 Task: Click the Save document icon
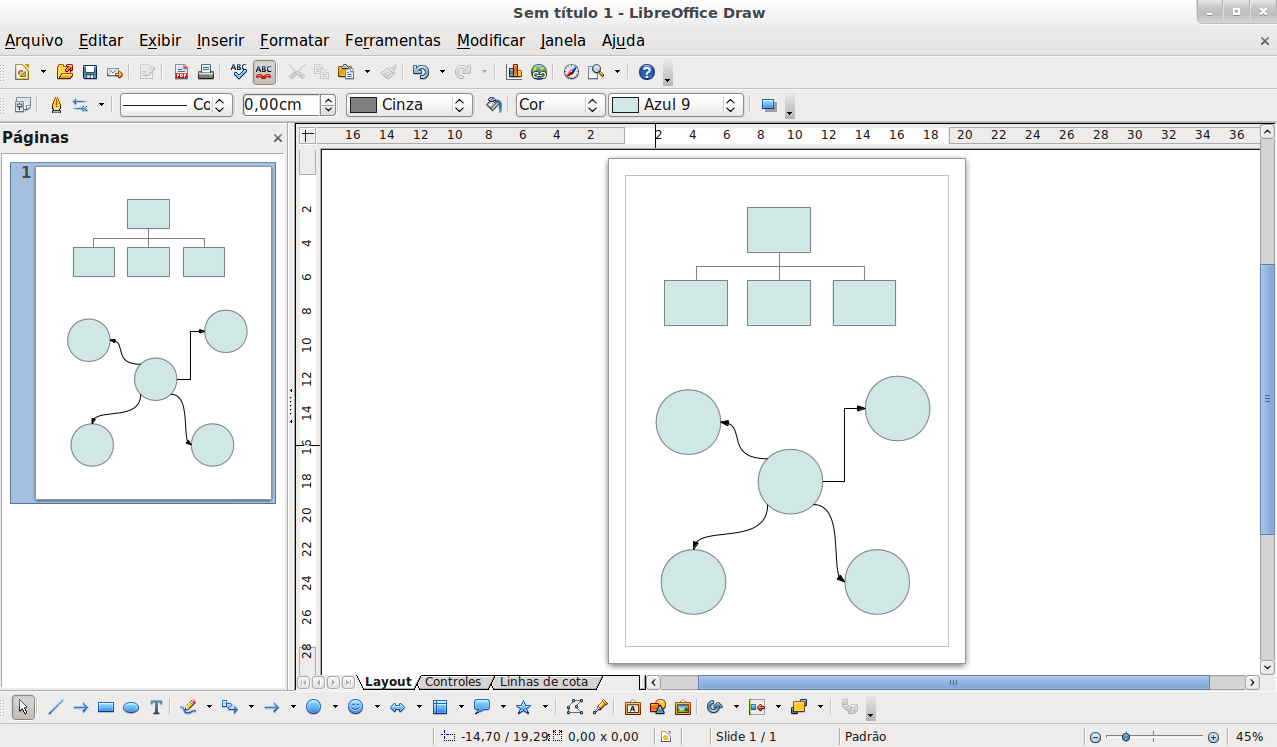(90, 72)
